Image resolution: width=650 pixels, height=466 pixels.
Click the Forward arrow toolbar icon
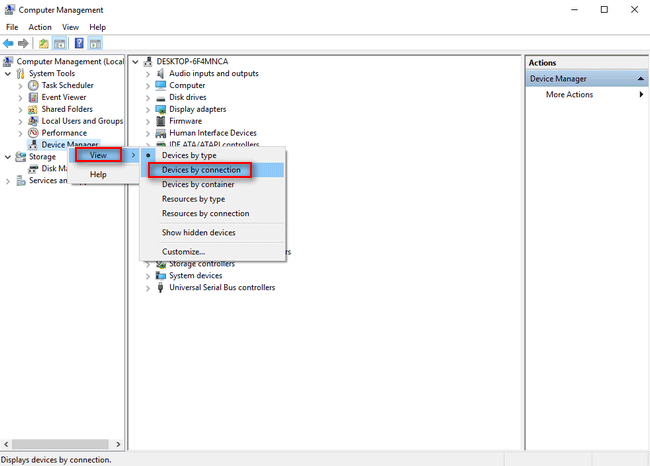tap(23, 43)
